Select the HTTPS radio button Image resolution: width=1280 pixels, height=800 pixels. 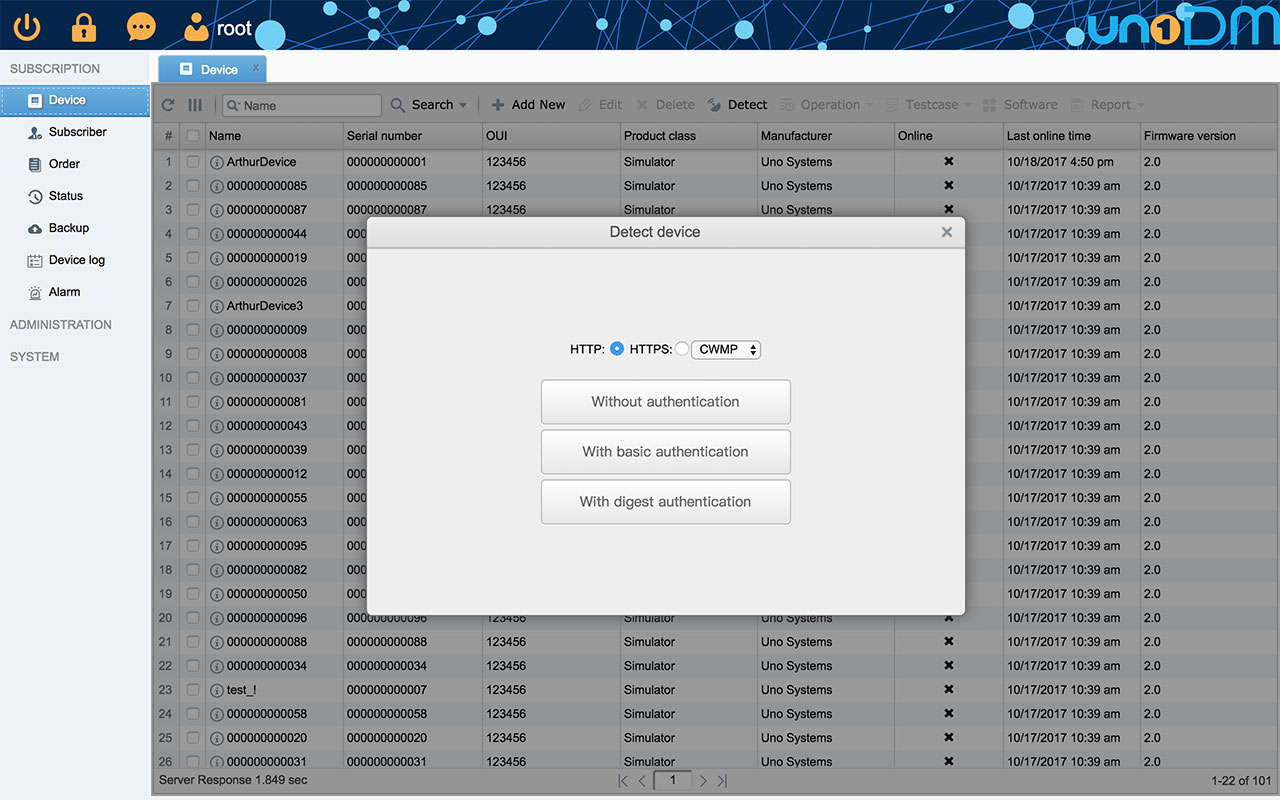[682, 349]
